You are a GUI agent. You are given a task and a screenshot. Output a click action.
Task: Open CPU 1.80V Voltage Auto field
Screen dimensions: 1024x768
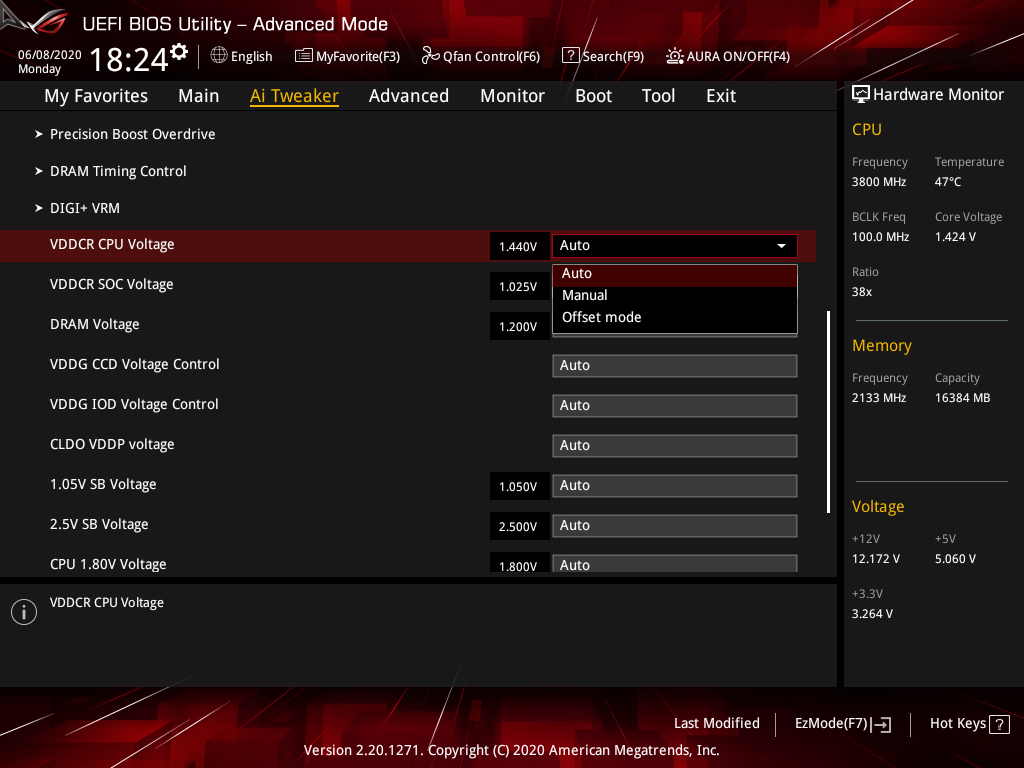[x=675, y=564]
